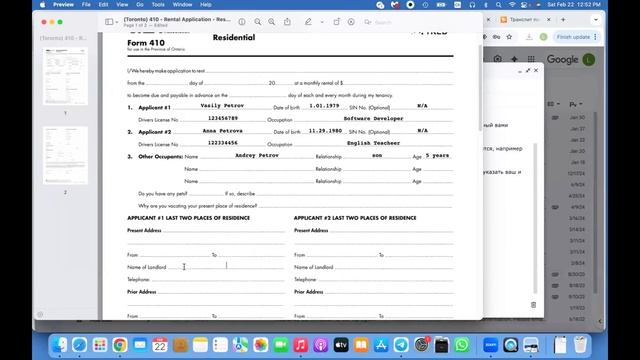Click the Preview document vertical scrollbar
This screenshot has height=360, width=640.
[x=480, y=88]
